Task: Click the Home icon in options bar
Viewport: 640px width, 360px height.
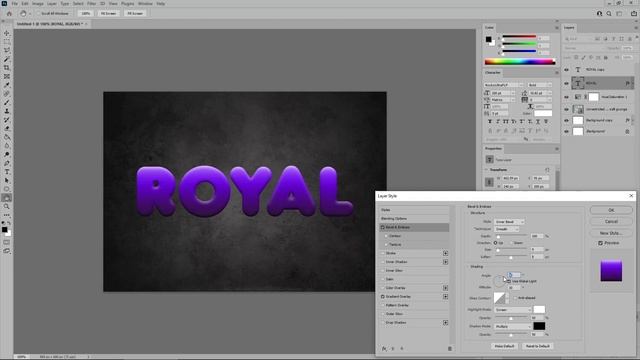Action: (x=9, y=13)
